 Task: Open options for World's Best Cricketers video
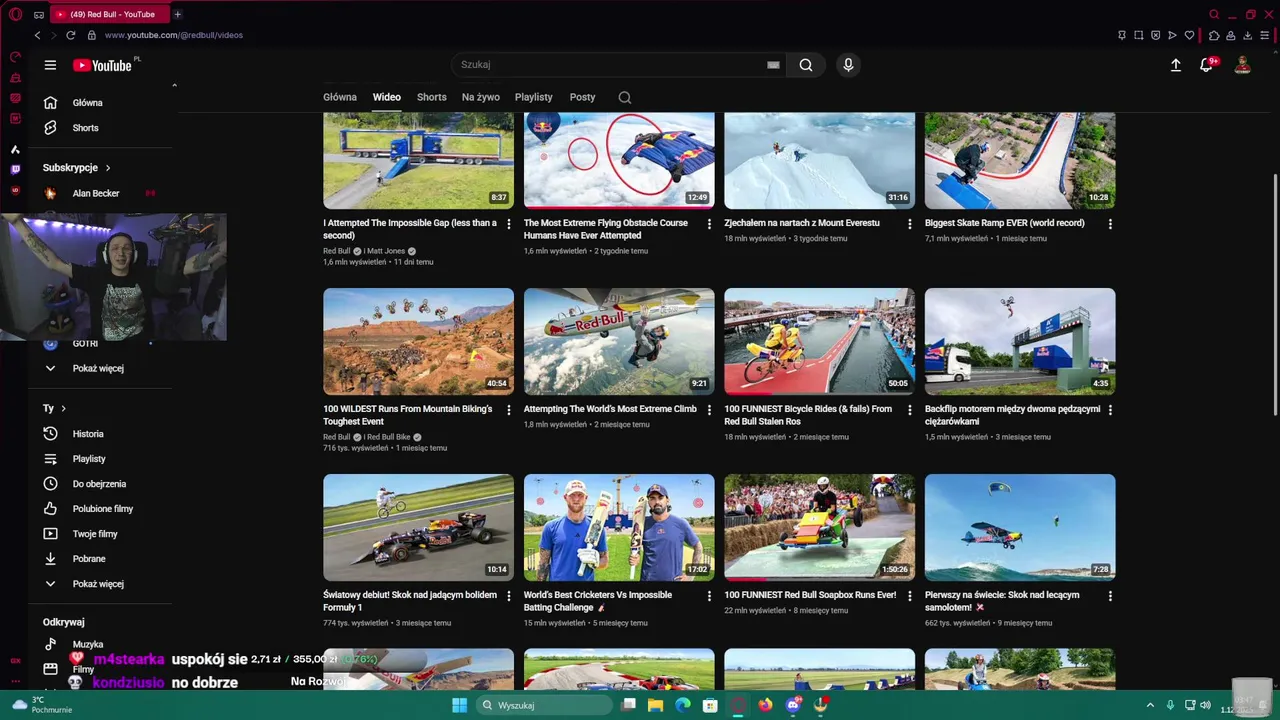tap(709, 596)
